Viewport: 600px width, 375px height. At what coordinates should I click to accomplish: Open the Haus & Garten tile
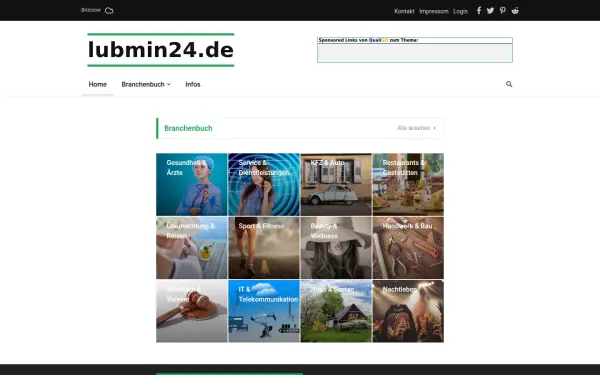click(336, 311)
